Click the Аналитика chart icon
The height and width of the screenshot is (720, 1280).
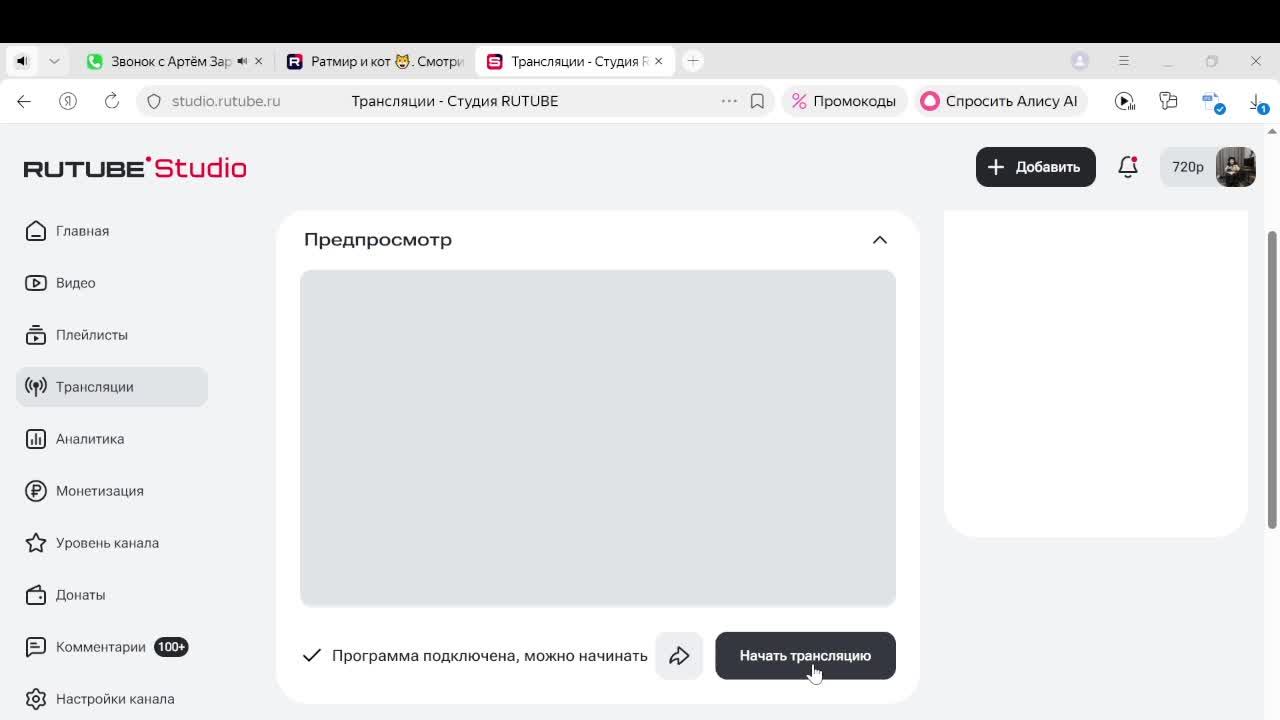point(36,439)
